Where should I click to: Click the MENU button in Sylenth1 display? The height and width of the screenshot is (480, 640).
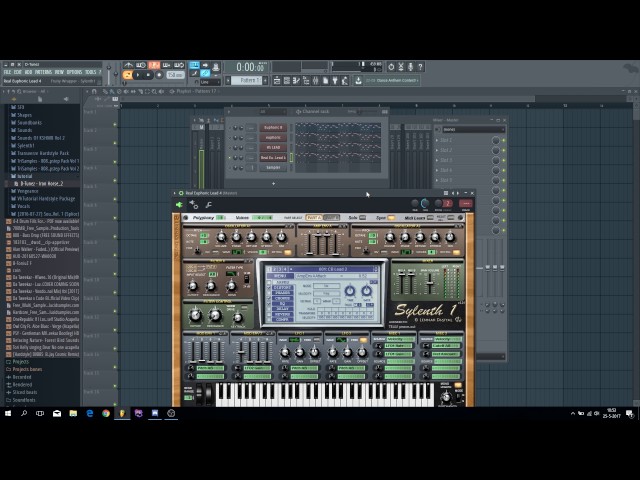[x=280, y=276]
